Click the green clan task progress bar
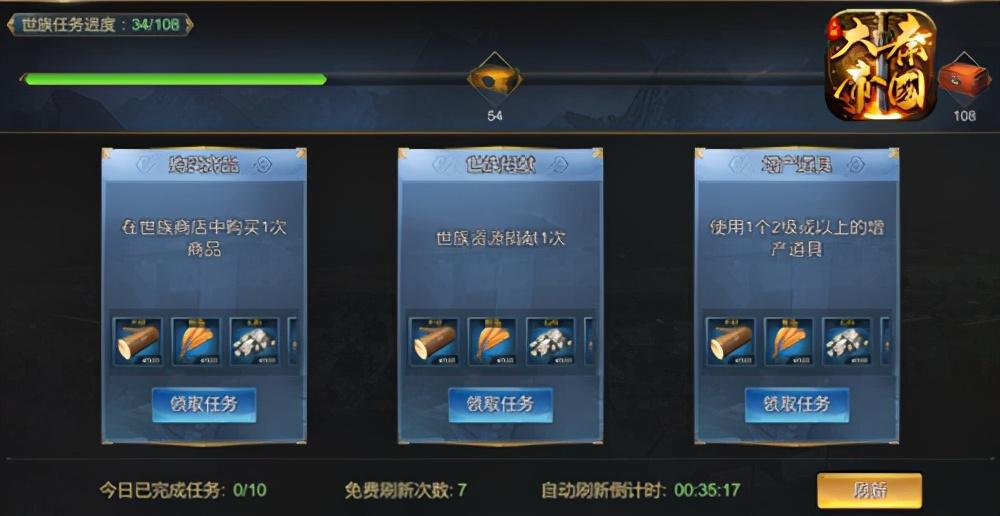The height and width of the screenshot is (516, 1000). 175,79
